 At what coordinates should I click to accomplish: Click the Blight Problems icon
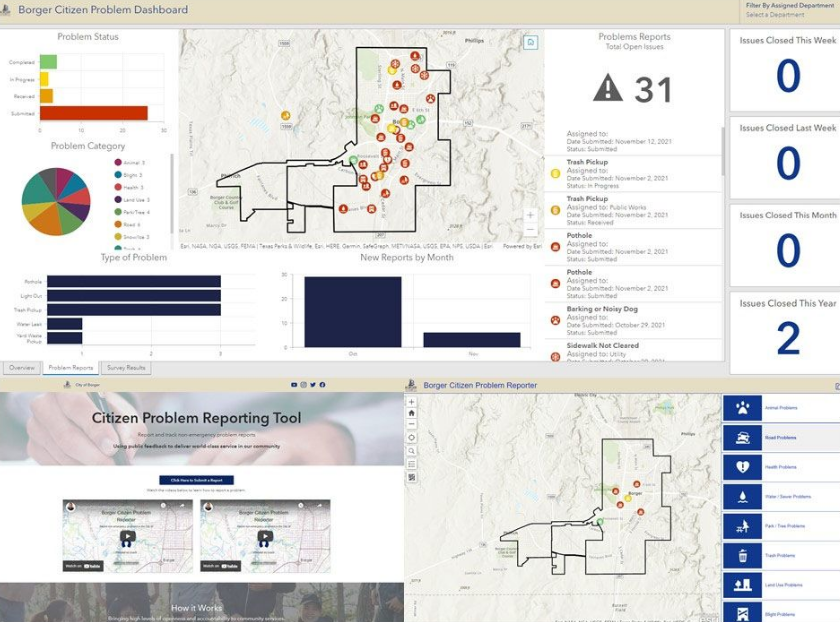(742, 612)
